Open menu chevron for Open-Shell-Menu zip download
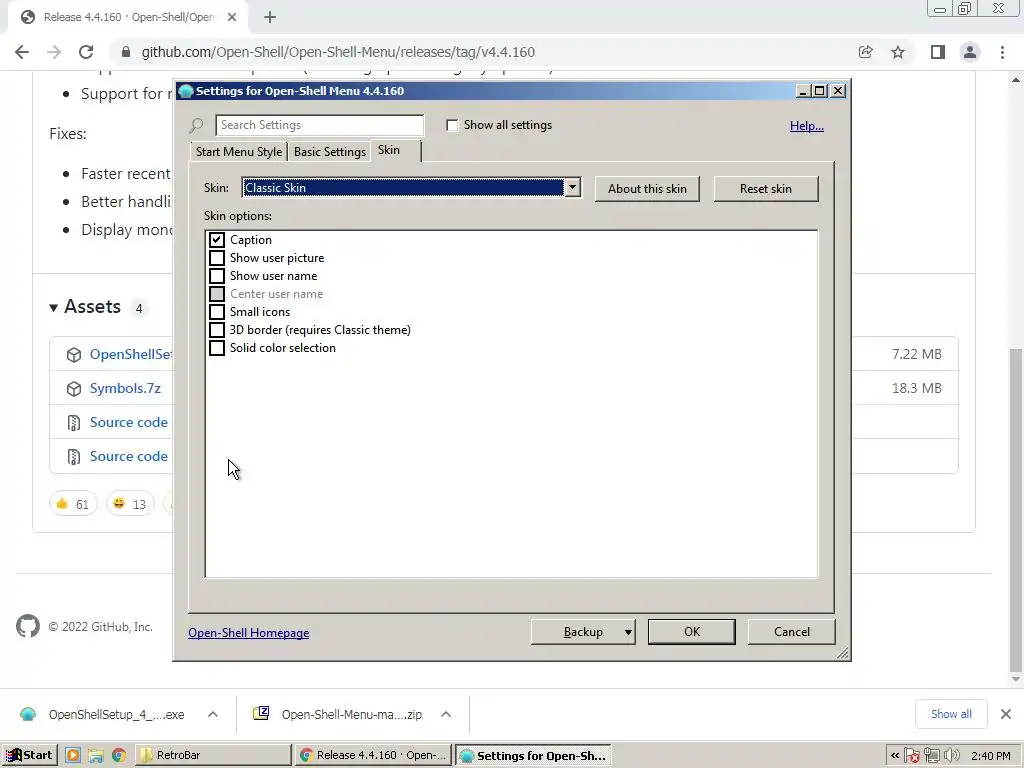This screenshot has height=768, width=1024. (x=446, y=714)
